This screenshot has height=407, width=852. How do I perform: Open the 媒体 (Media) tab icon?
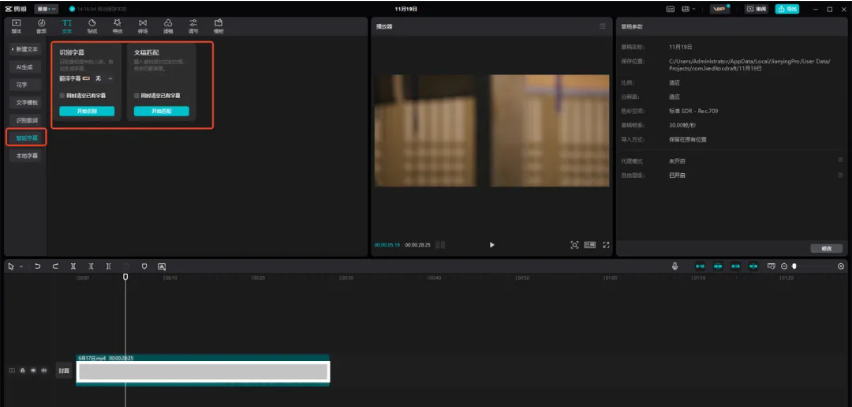pos(16,25)
